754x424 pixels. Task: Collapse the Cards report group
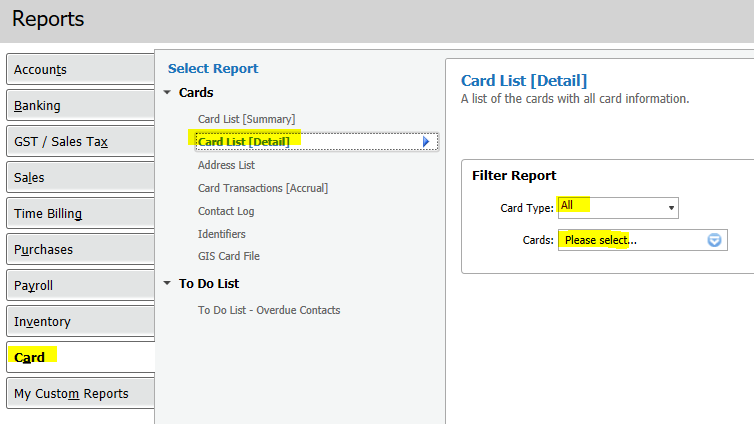click(167, 93)
